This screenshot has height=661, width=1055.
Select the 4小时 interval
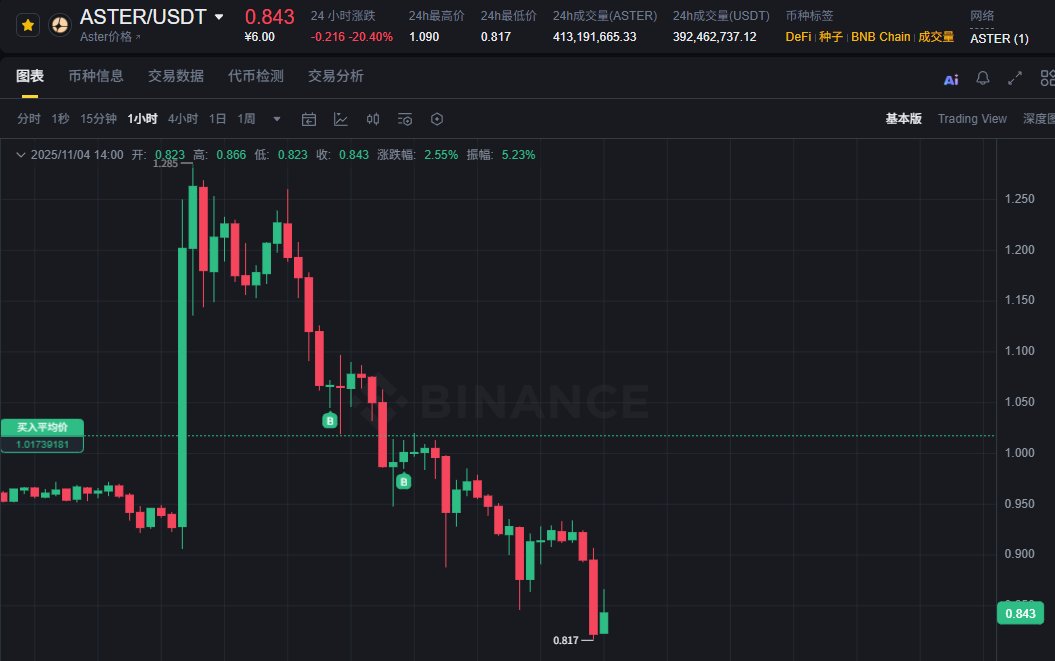click(183, 119)
